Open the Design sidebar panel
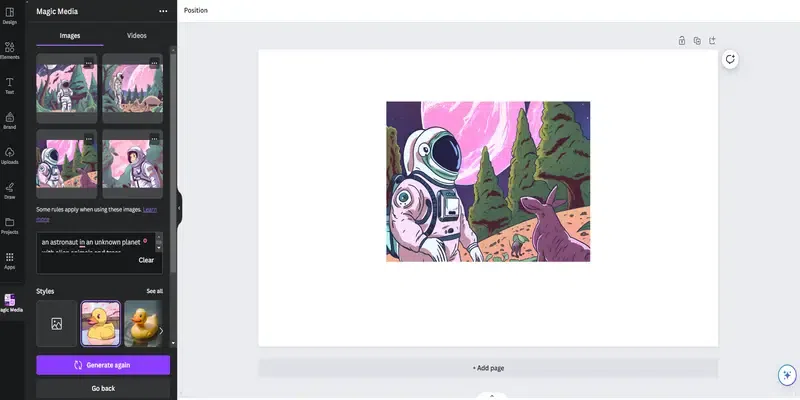This screenshot has height=400, width=800. point(10,15)
